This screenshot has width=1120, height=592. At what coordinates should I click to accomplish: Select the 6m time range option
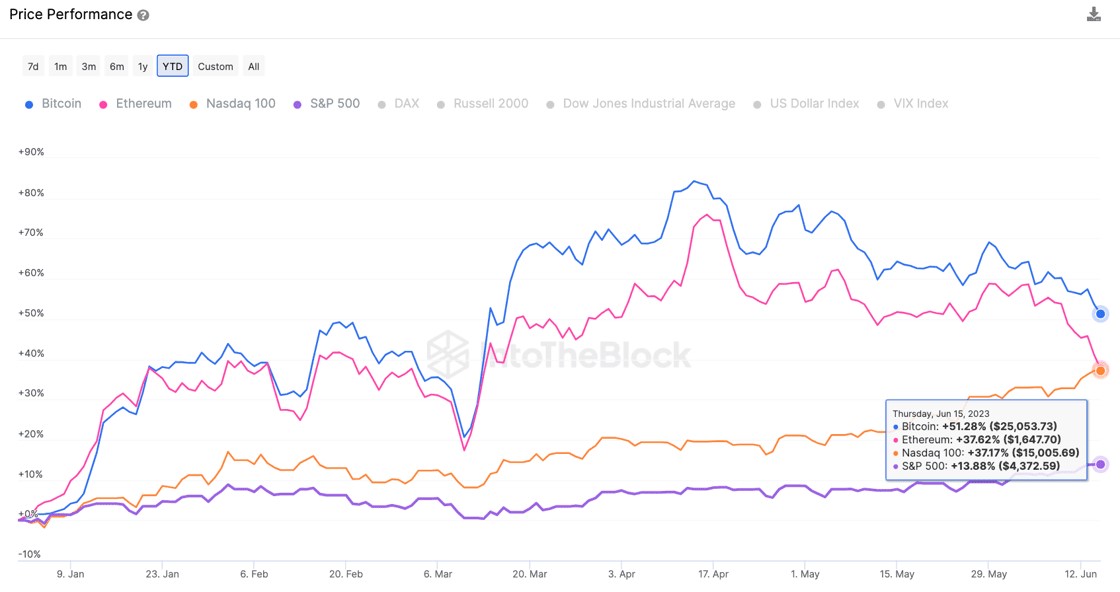click(x=116, y=66)
